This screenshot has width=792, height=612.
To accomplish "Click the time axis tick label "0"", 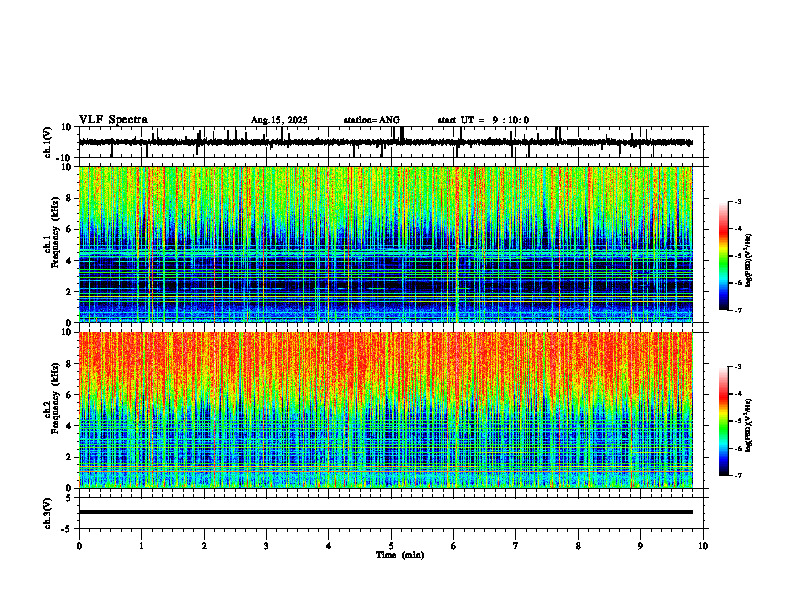I will pos(79,546).
